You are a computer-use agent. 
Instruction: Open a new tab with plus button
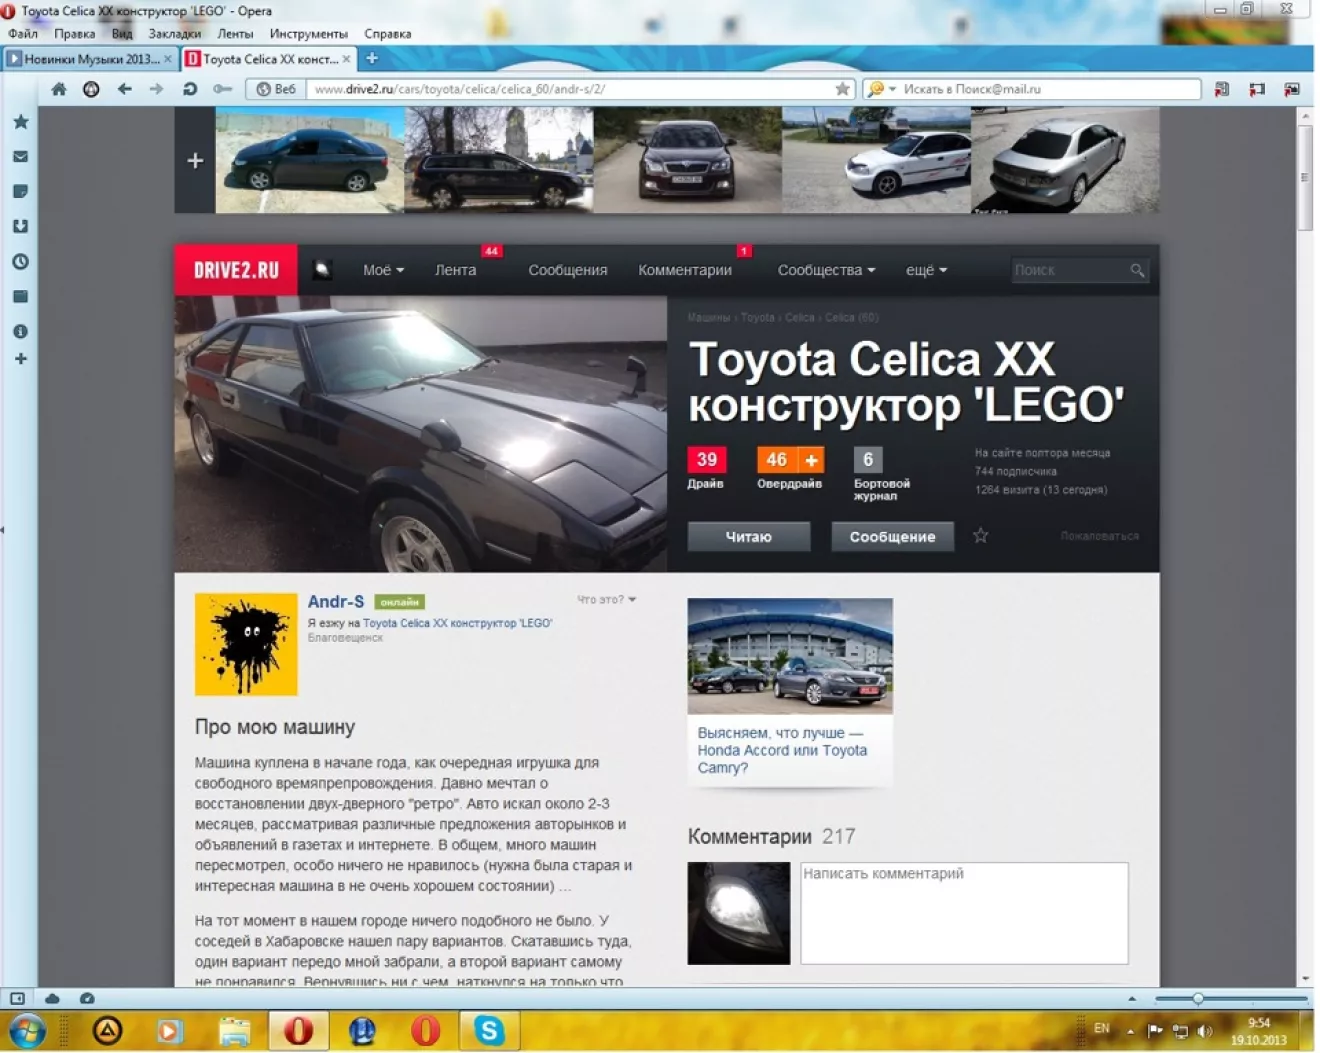click(372, 59)
